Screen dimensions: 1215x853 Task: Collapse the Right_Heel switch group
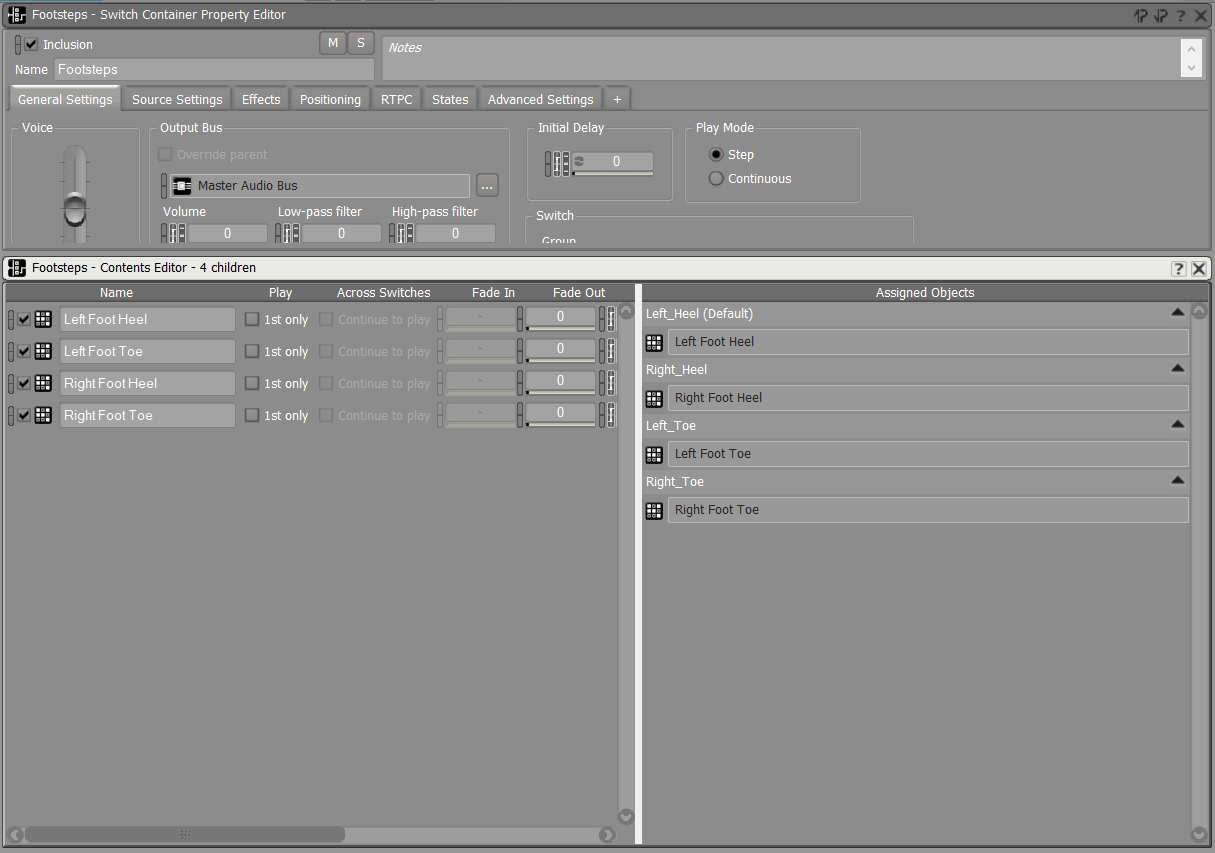point(1177,369)
